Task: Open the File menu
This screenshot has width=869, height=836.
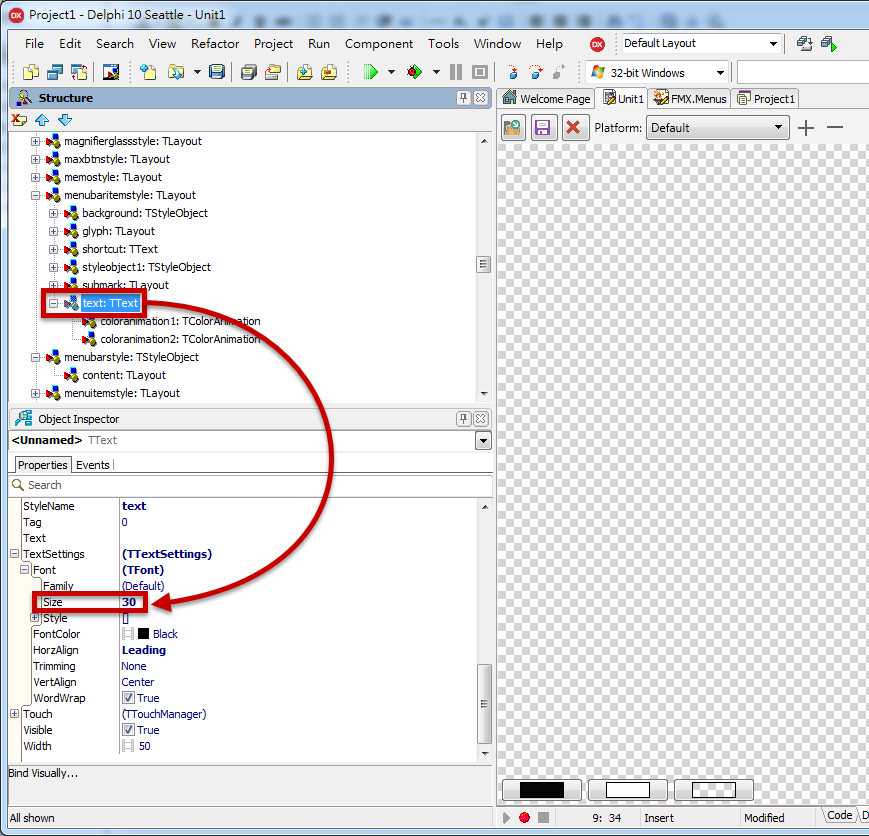Action: 34,43
